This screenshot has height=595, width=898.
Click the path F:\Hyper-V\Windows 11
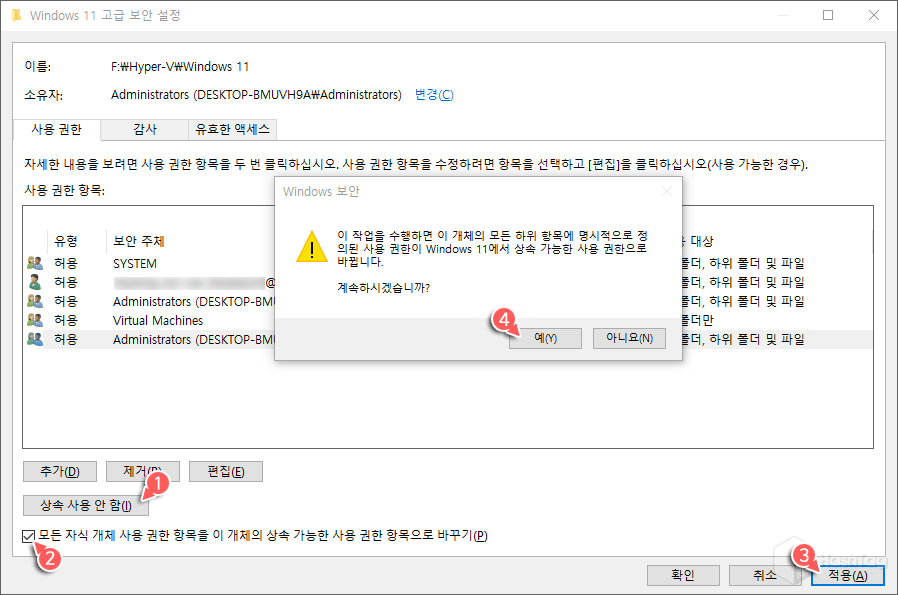pos(180,66)
